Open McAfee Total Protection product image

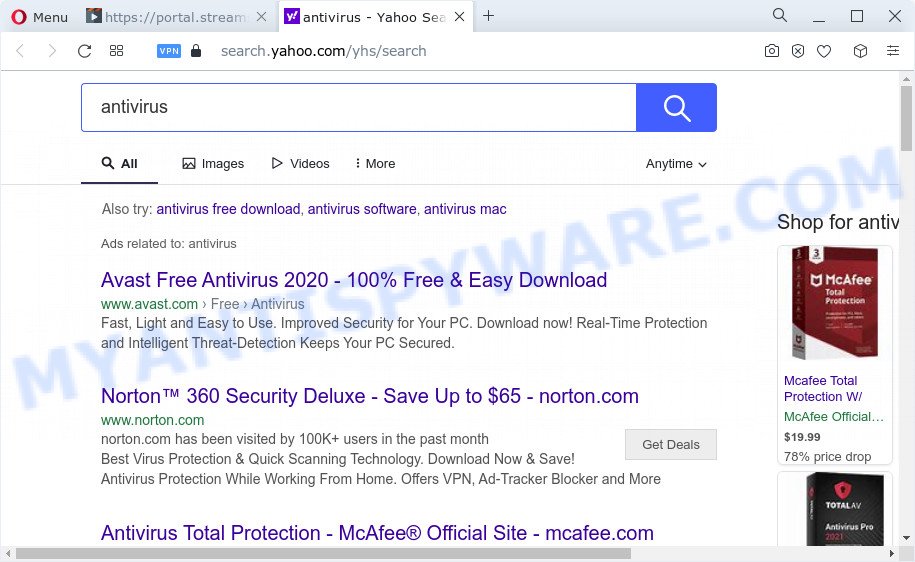click(x=834, y=303)
